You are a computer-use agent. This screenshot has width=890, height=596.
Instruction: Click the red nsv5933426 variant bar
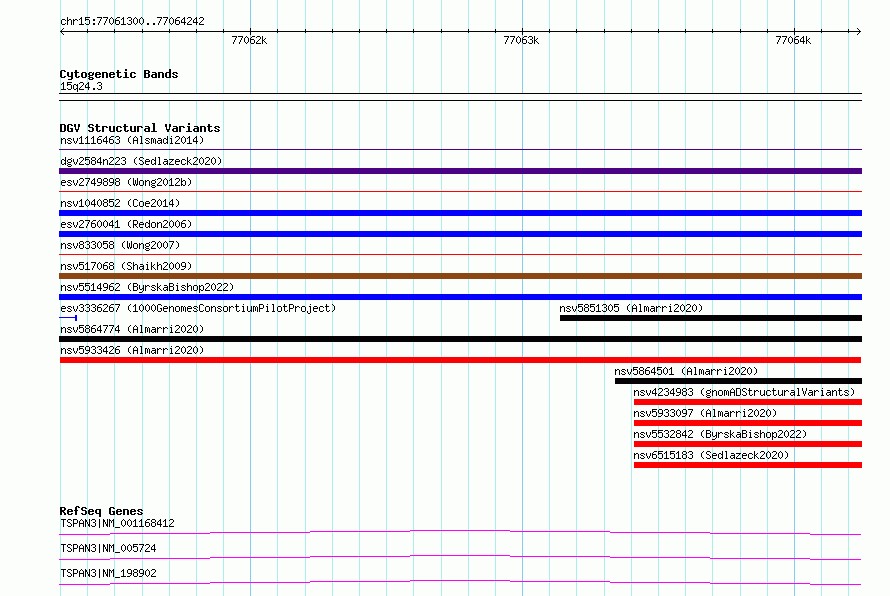(460, 360)
